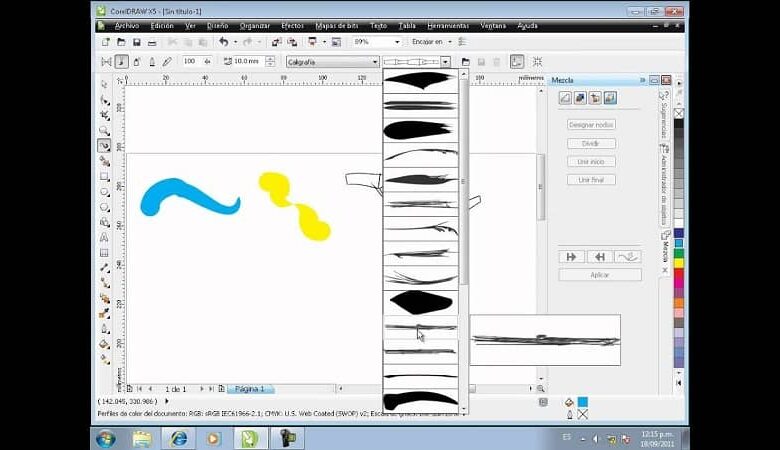Open the Mapas de bits menu

[x=337, y=26]
